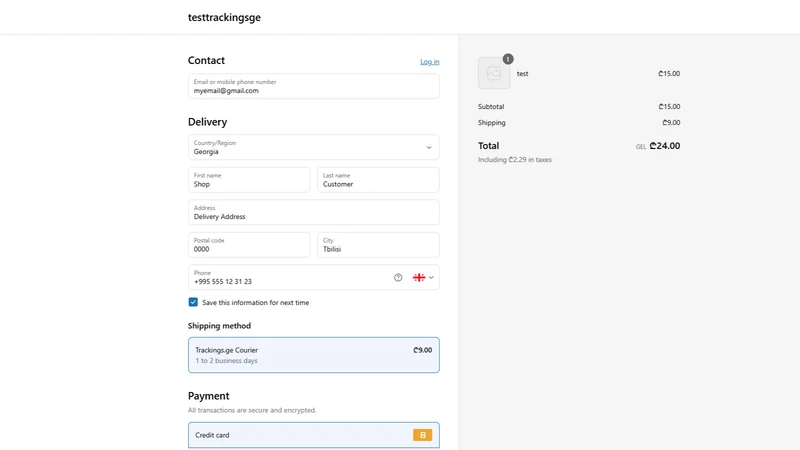This screenshot has height=450, width=800.
Task: Click 'All transactions are secure and encrypted' text
Action: [x=252, y=410]
